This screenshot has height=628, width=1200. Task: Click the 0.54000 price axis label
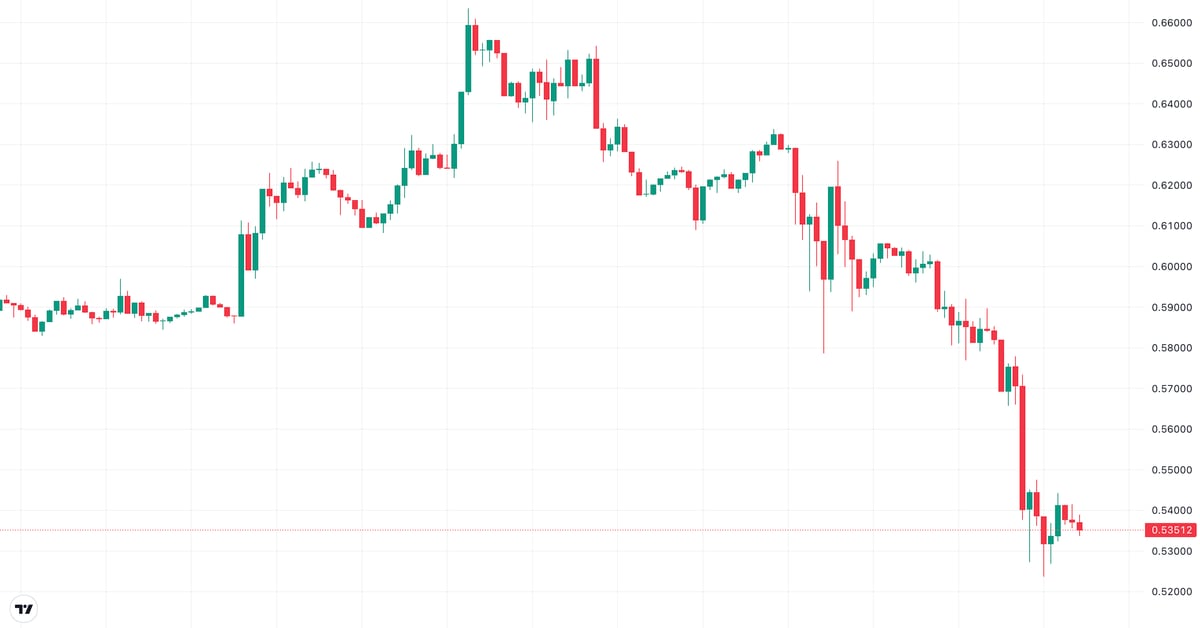pyautogui.click(x=1170, y=511)
